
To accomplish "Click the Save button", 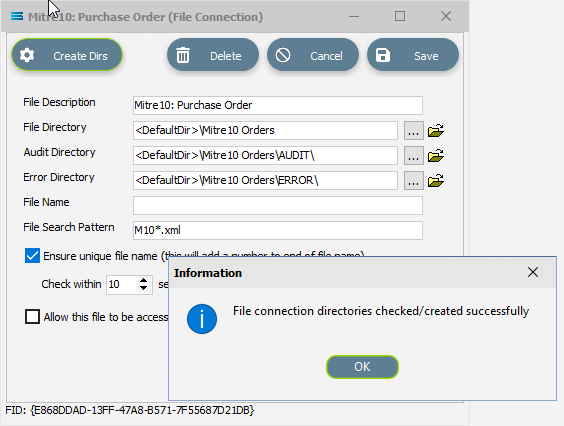I will coord(413,55).
